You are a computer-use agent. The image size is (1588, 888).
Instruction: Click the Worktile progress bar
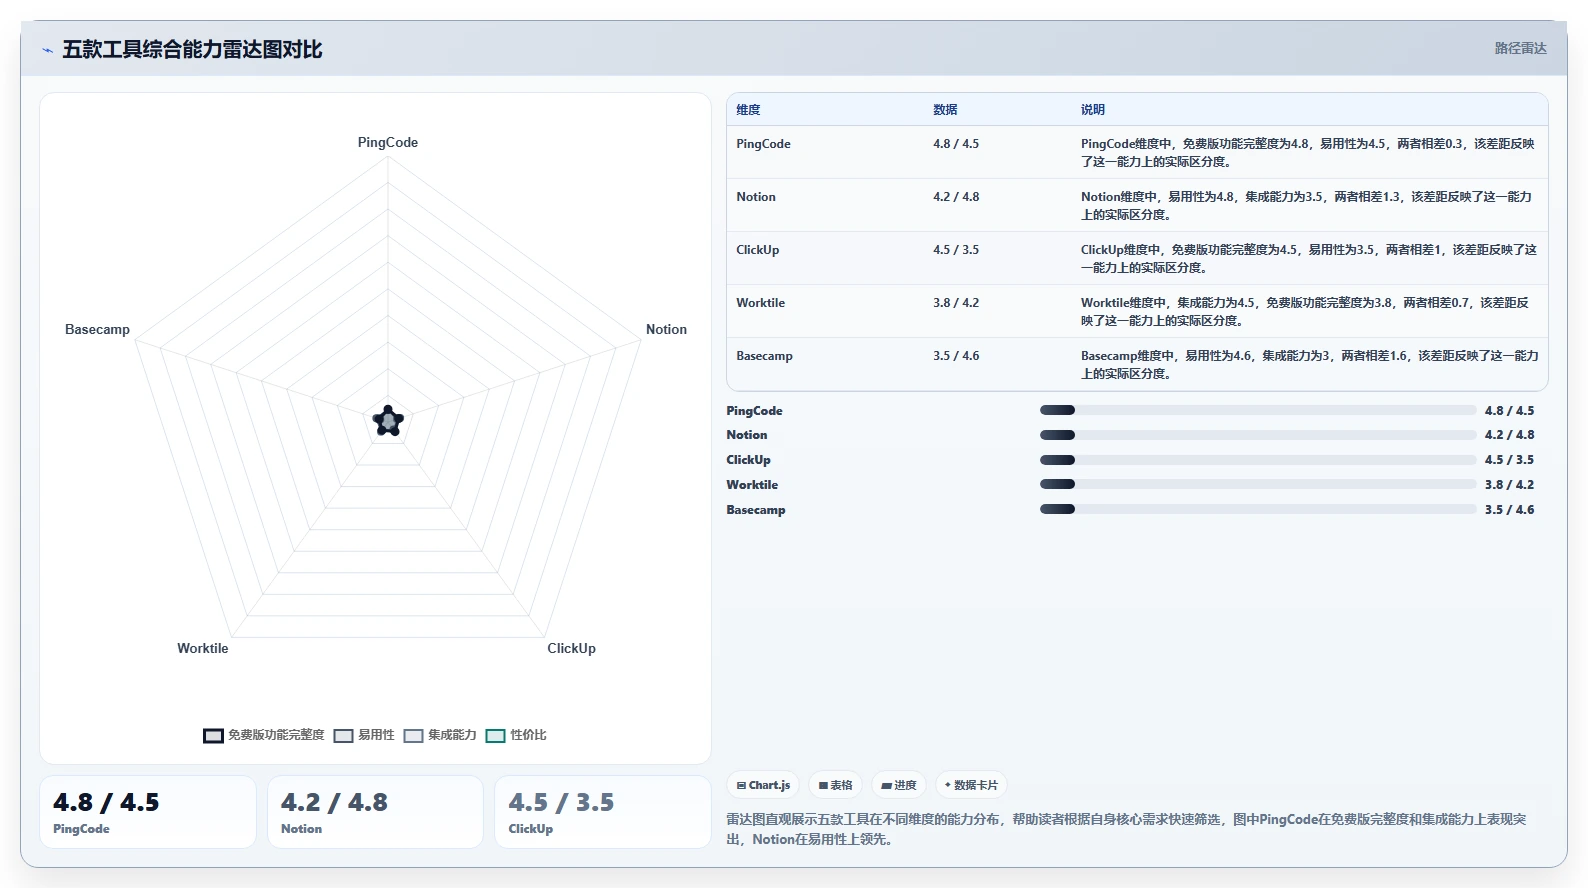(1258, 484)
